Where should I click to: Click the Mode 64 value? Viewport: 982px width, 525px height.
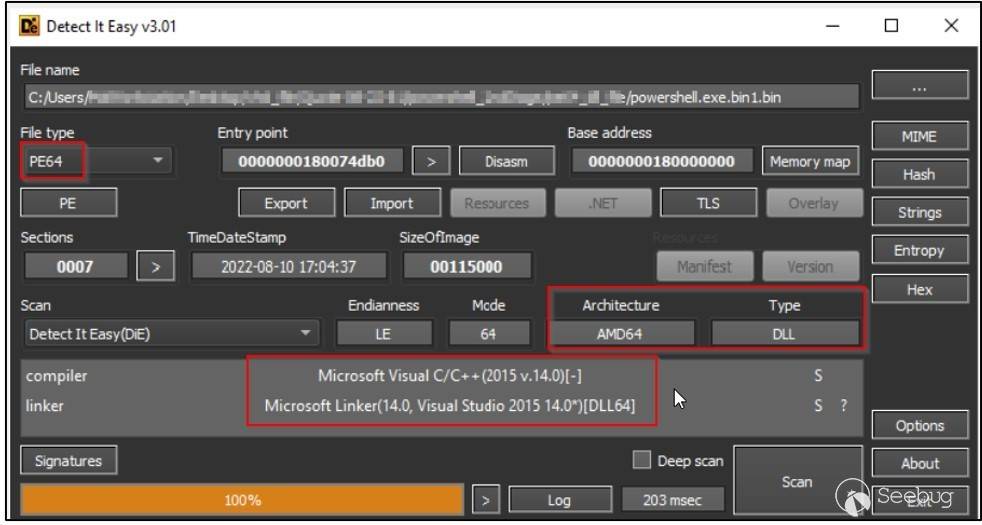tap(488, 333)
